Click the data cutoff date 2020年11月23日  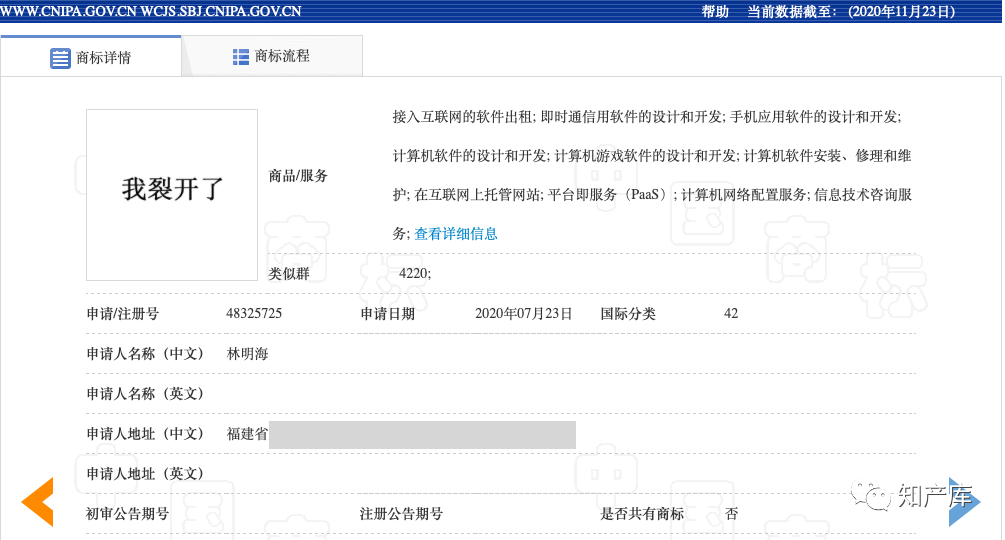(902, 12)
